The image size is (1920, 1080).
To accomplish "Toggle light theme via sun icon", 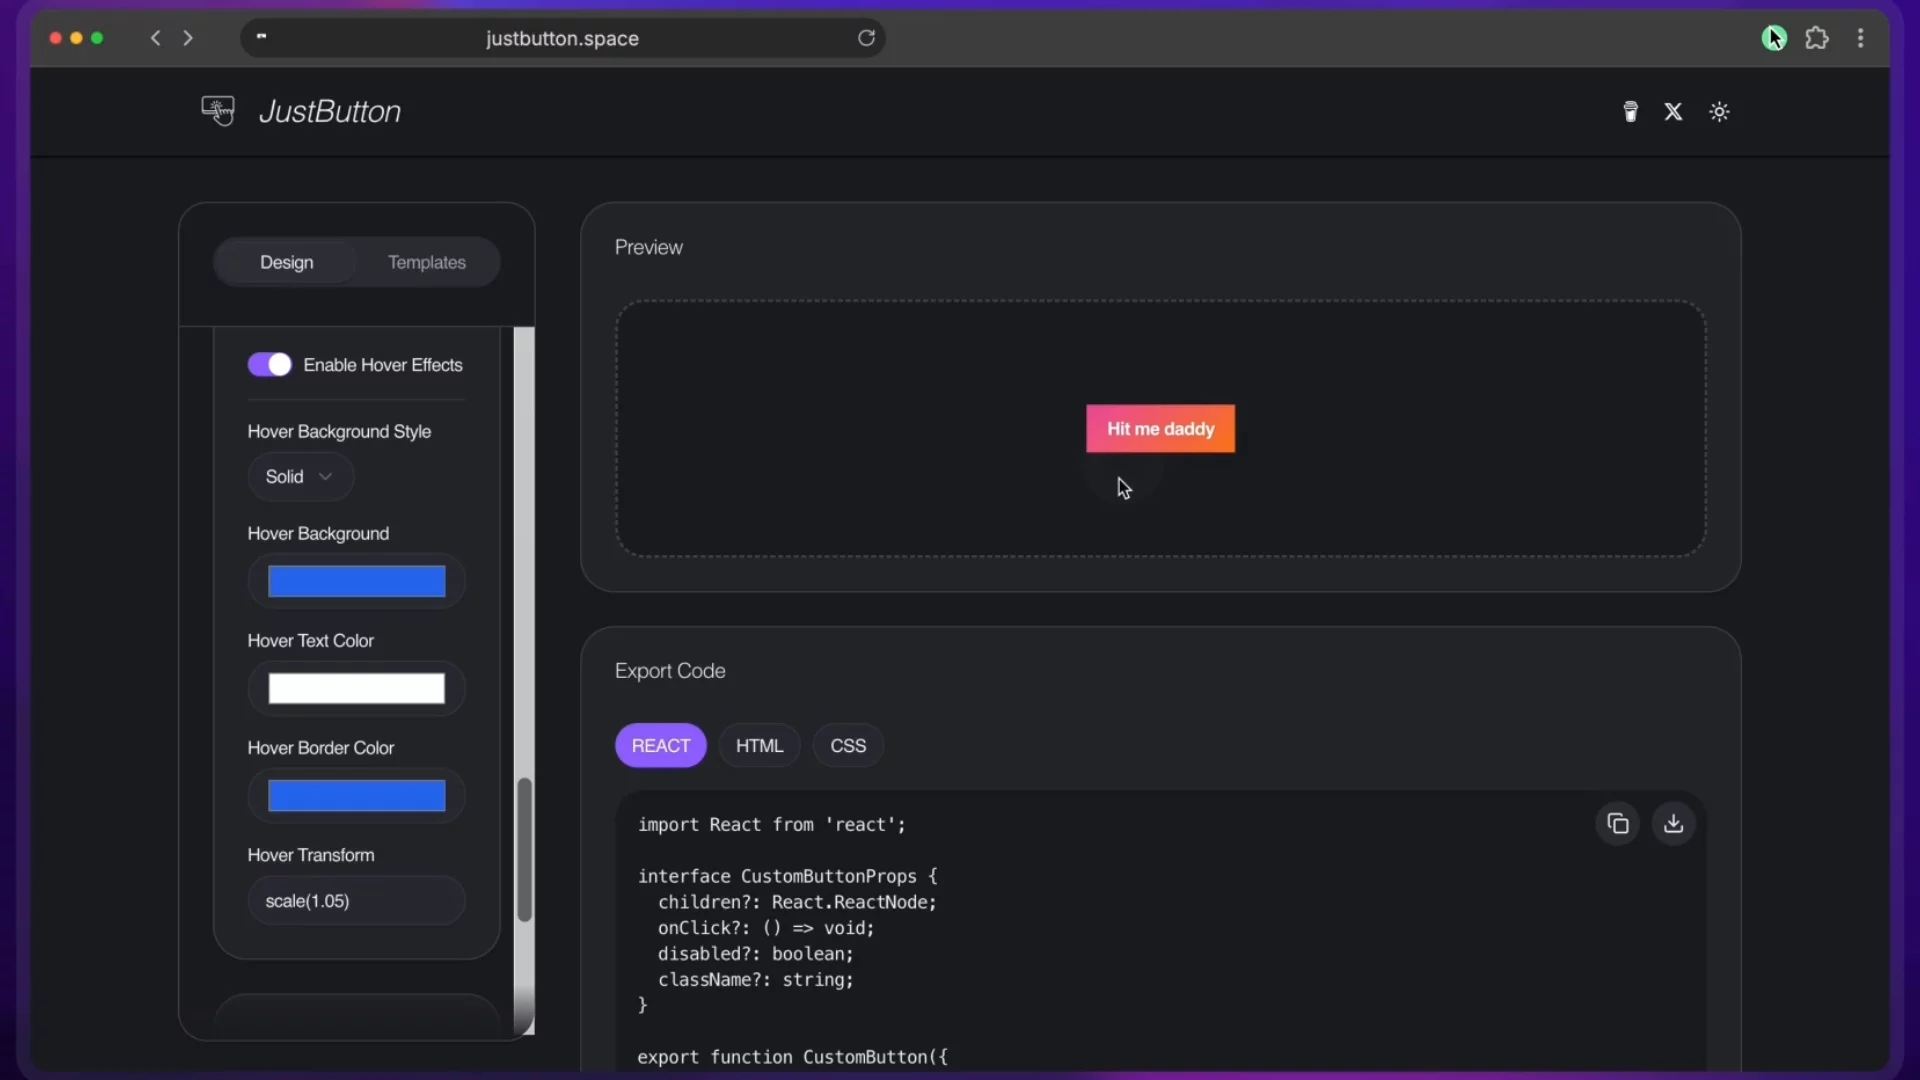I will 1719,111.
